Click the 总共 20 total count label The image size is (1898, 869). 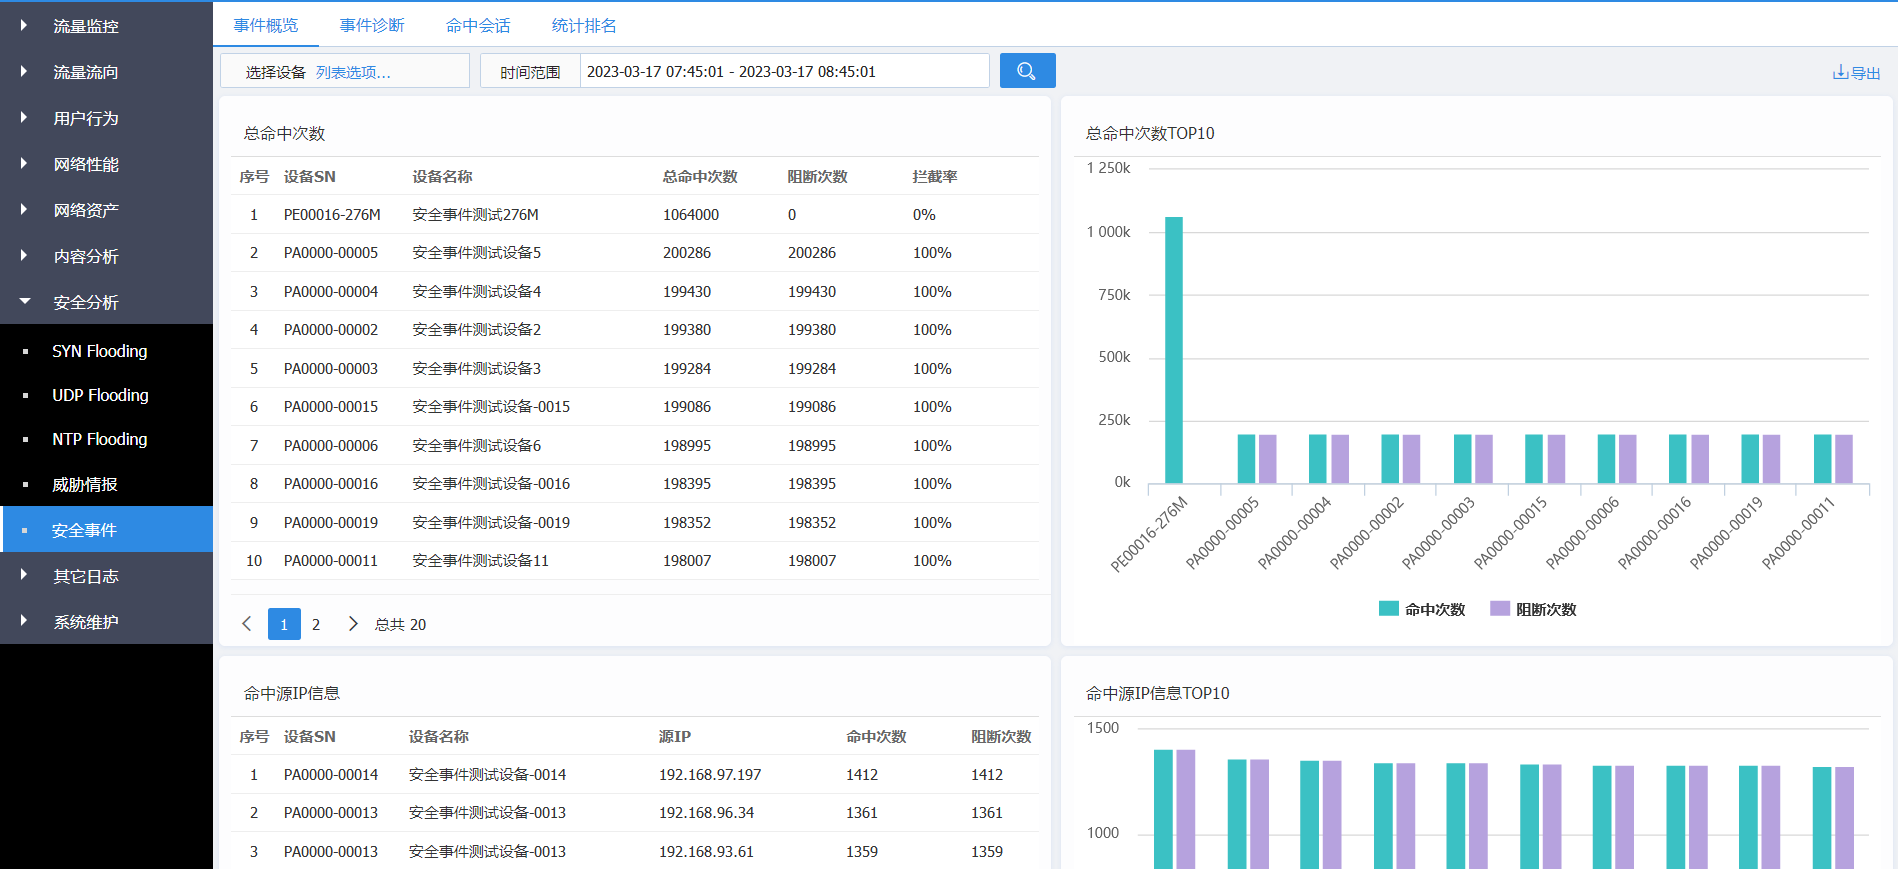[x=400, y=624]
